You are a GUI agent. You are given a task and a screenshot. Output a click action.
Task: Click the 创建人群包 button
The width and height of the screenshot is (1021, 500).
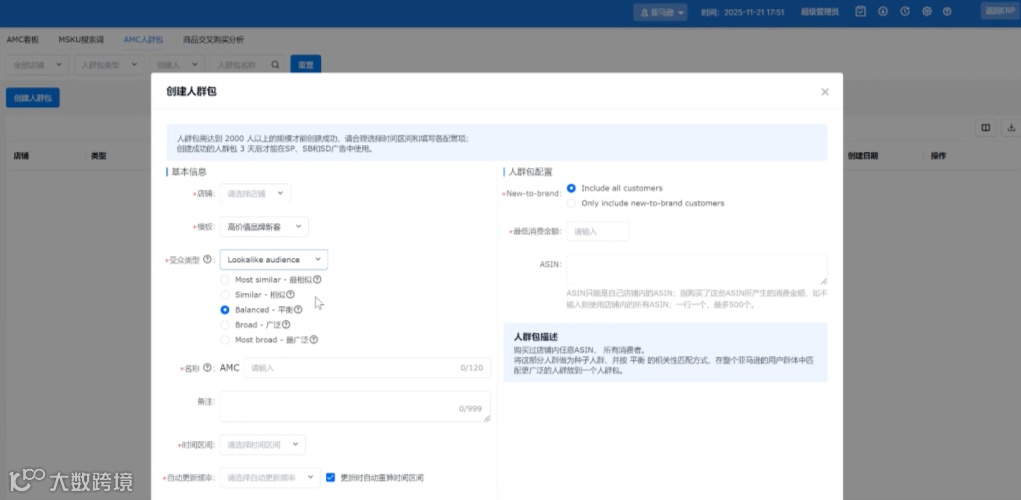(33, 98)
